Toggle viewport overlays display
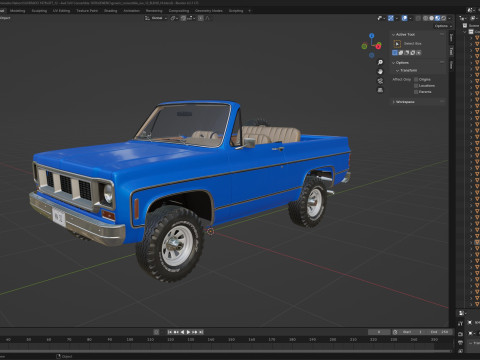This screenshot has width=480, height=360. pos(404,18)
